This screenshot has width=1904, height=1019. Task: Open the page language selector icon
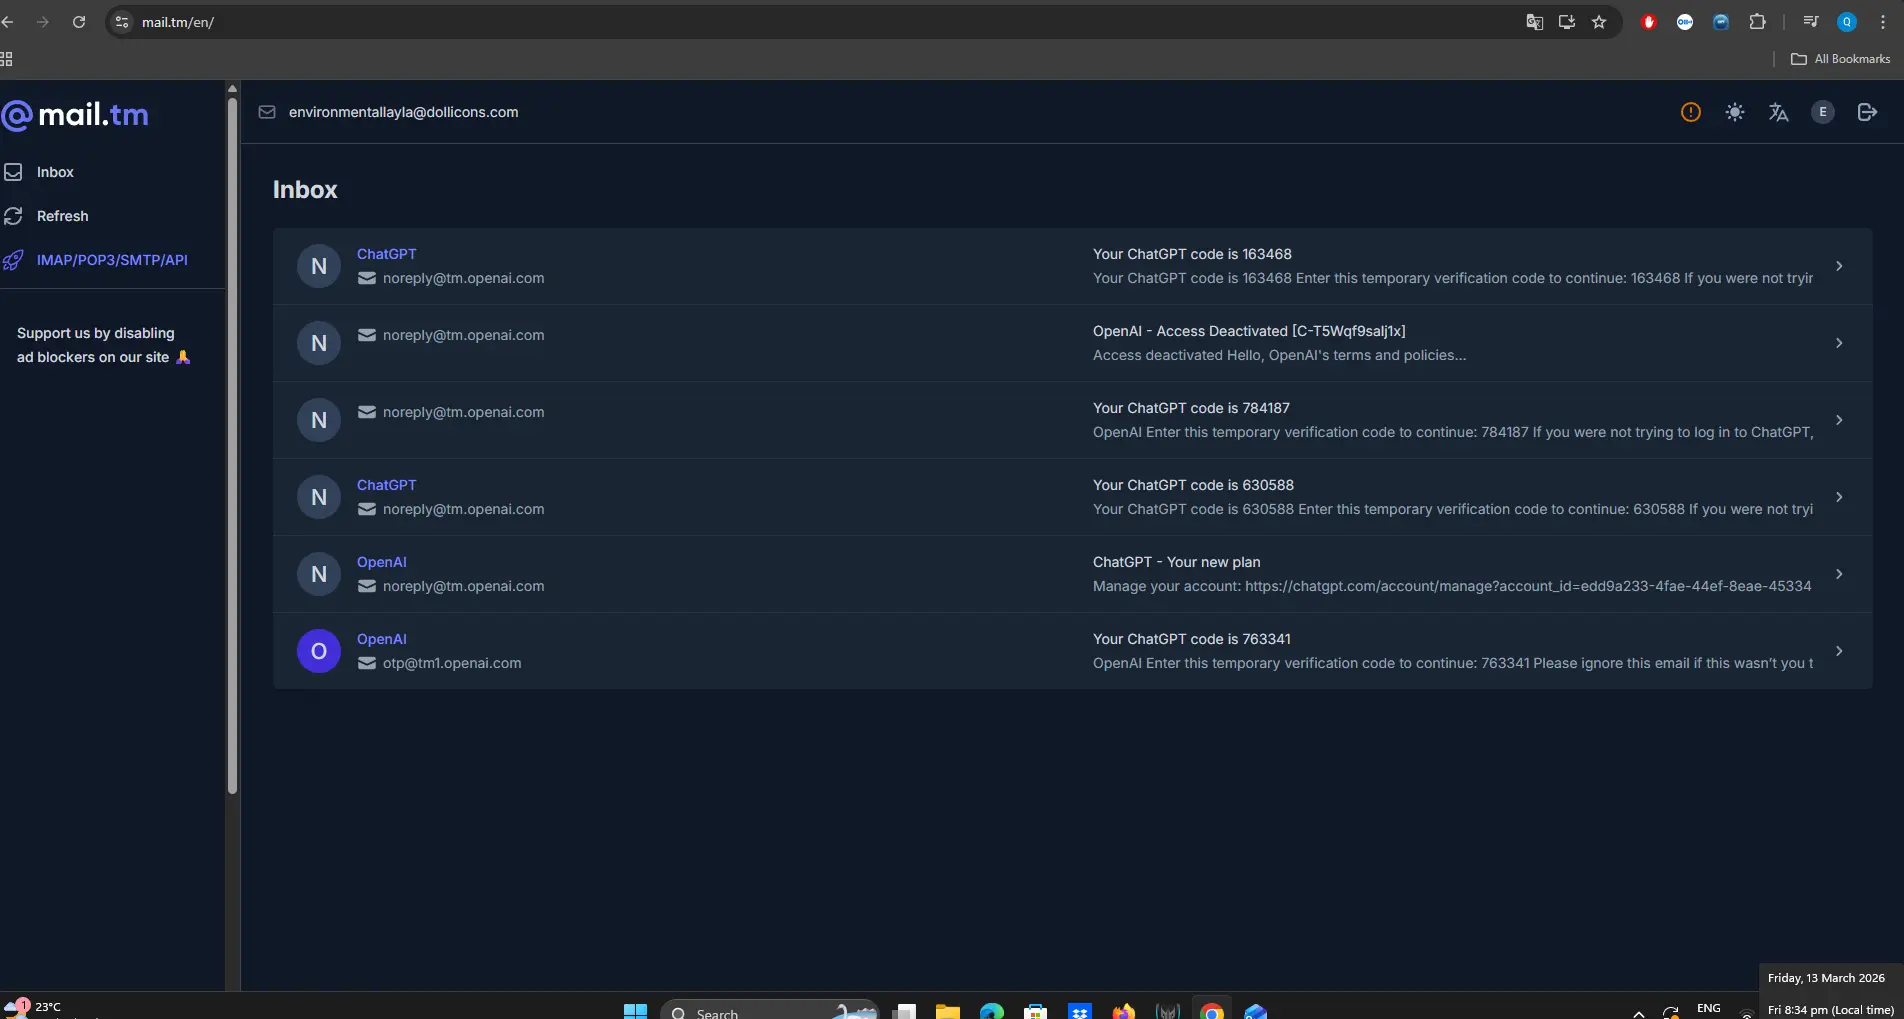click(1778, 112)
